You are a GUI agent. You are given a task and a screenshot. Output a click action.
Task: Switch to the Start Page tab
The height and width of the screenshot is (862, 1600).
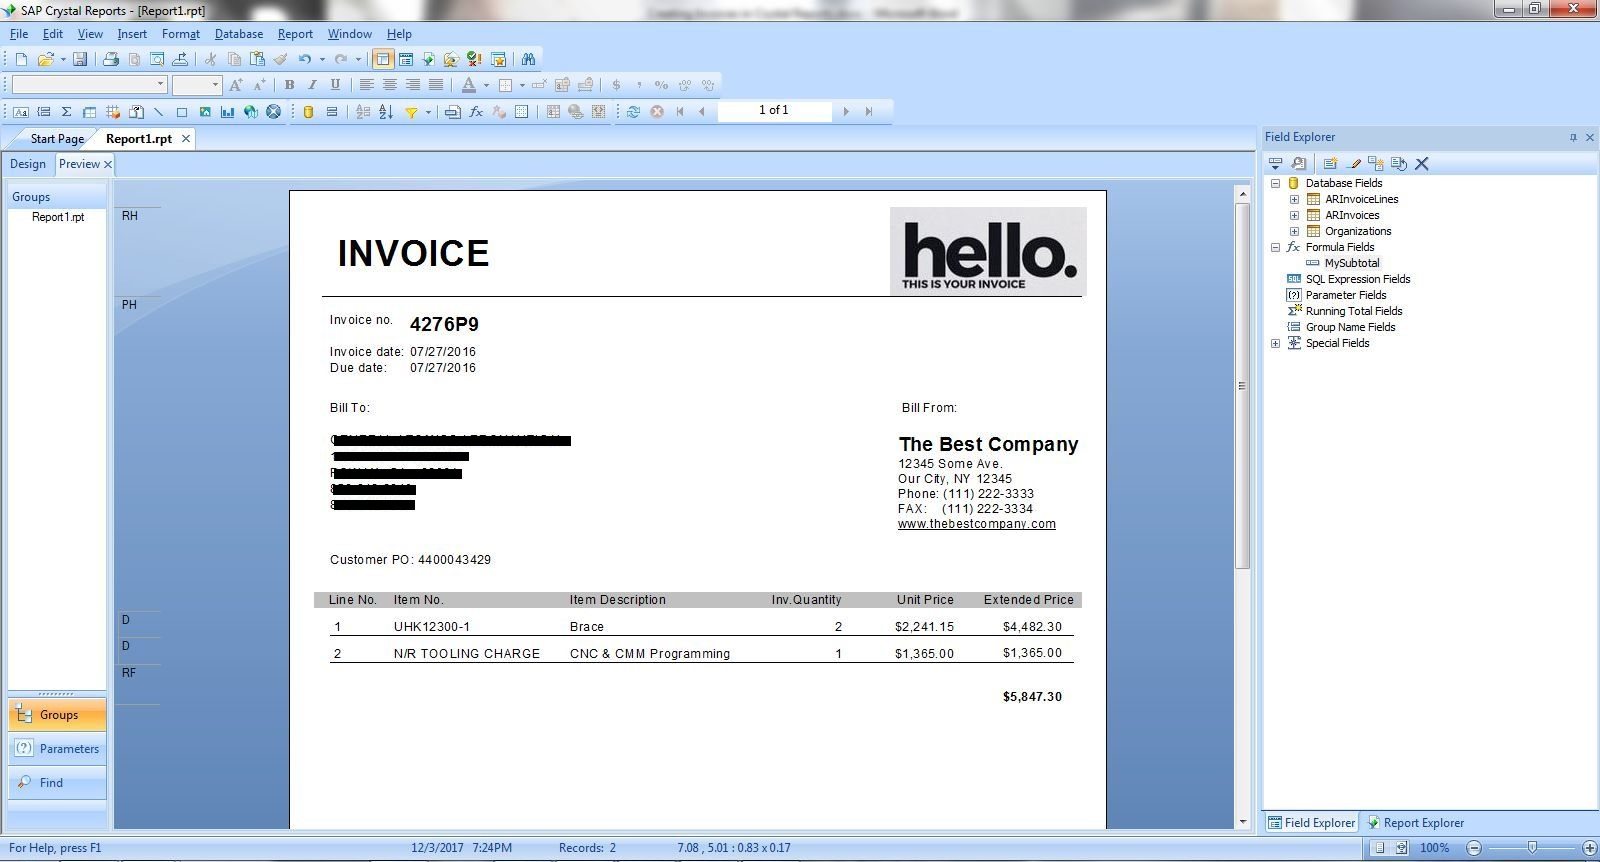[x=57, y=139]
